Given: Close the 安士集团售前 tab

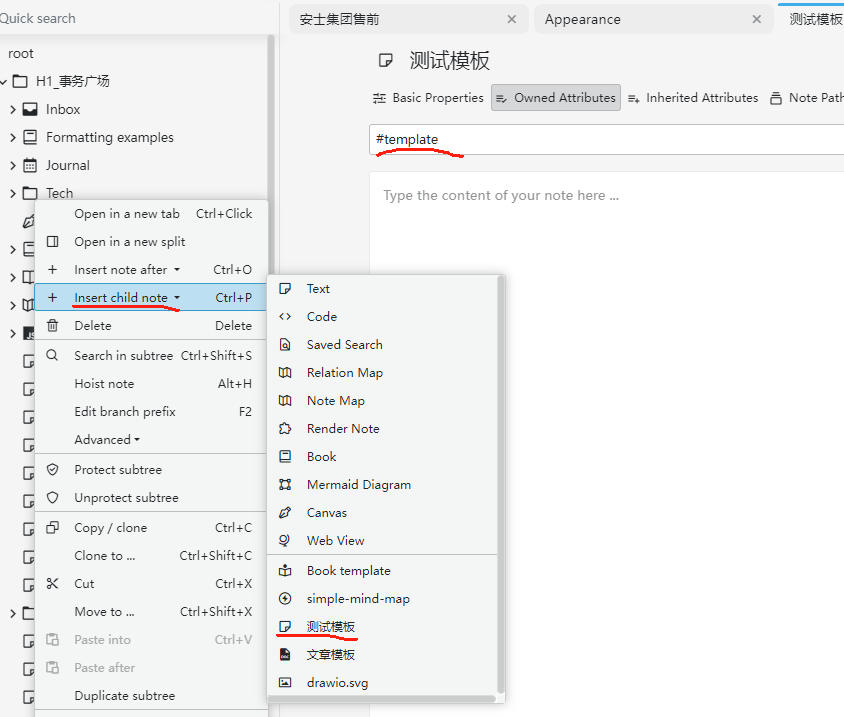Looking at the screenshot, I should (512, 19).
